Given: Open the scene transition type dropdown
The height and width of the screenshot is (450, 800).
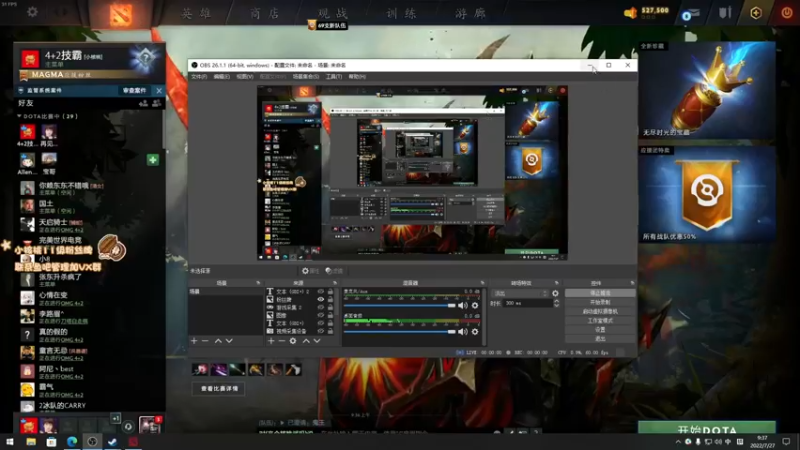Looking at the screenshot, I should click(x=520, y=293).
